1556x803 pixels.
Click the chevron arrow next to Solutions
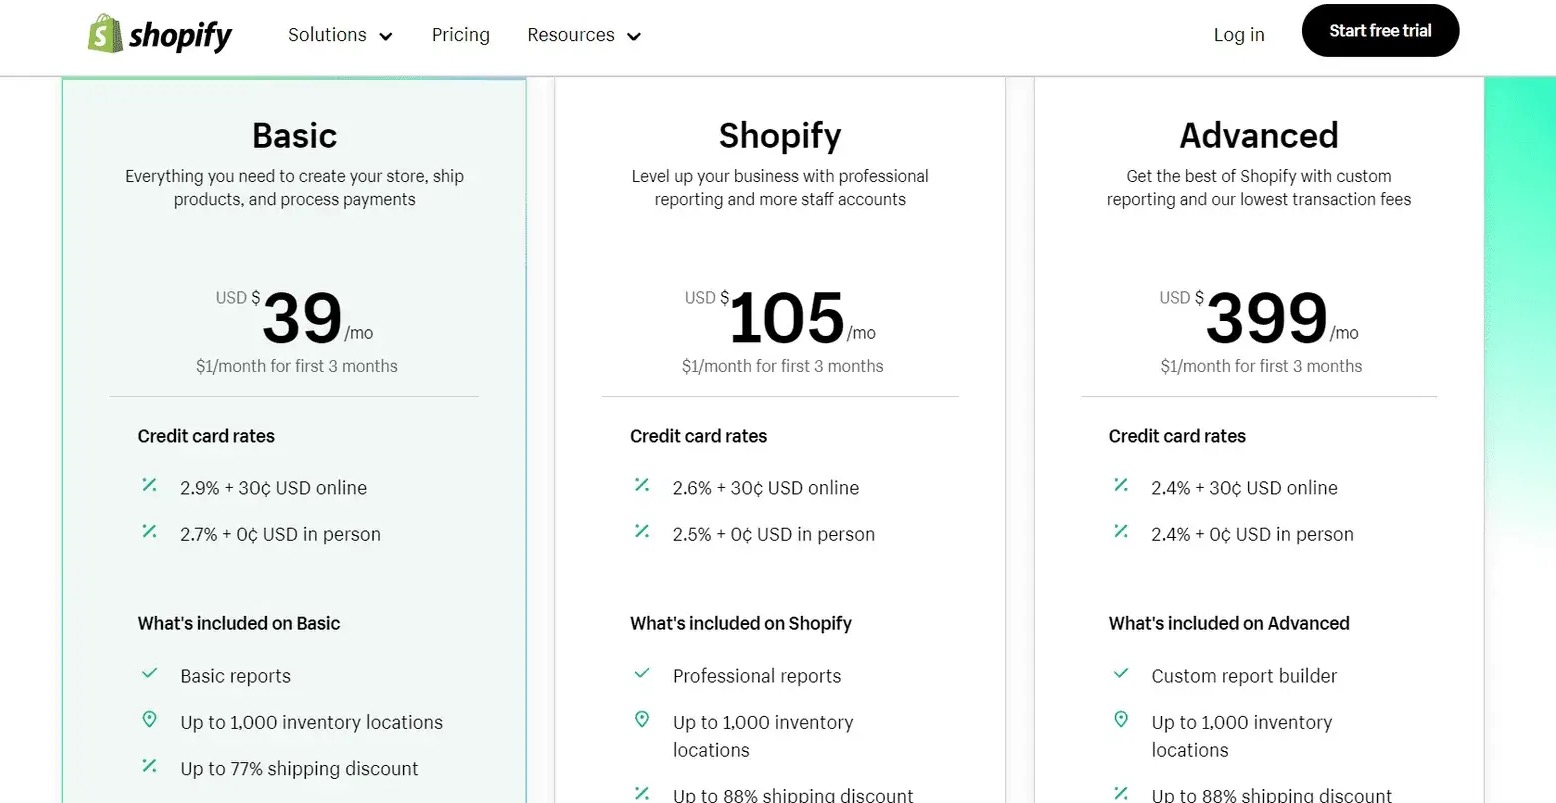click(x=387, y=35)
